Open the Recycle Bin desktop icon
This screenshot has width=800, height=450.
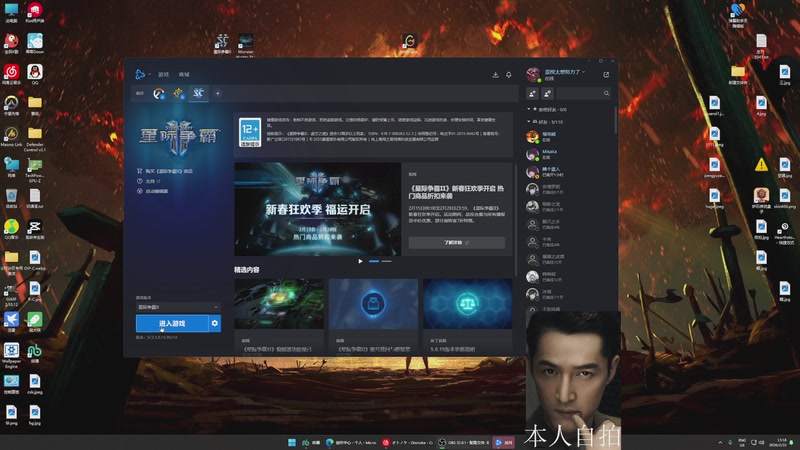[11, 198]
